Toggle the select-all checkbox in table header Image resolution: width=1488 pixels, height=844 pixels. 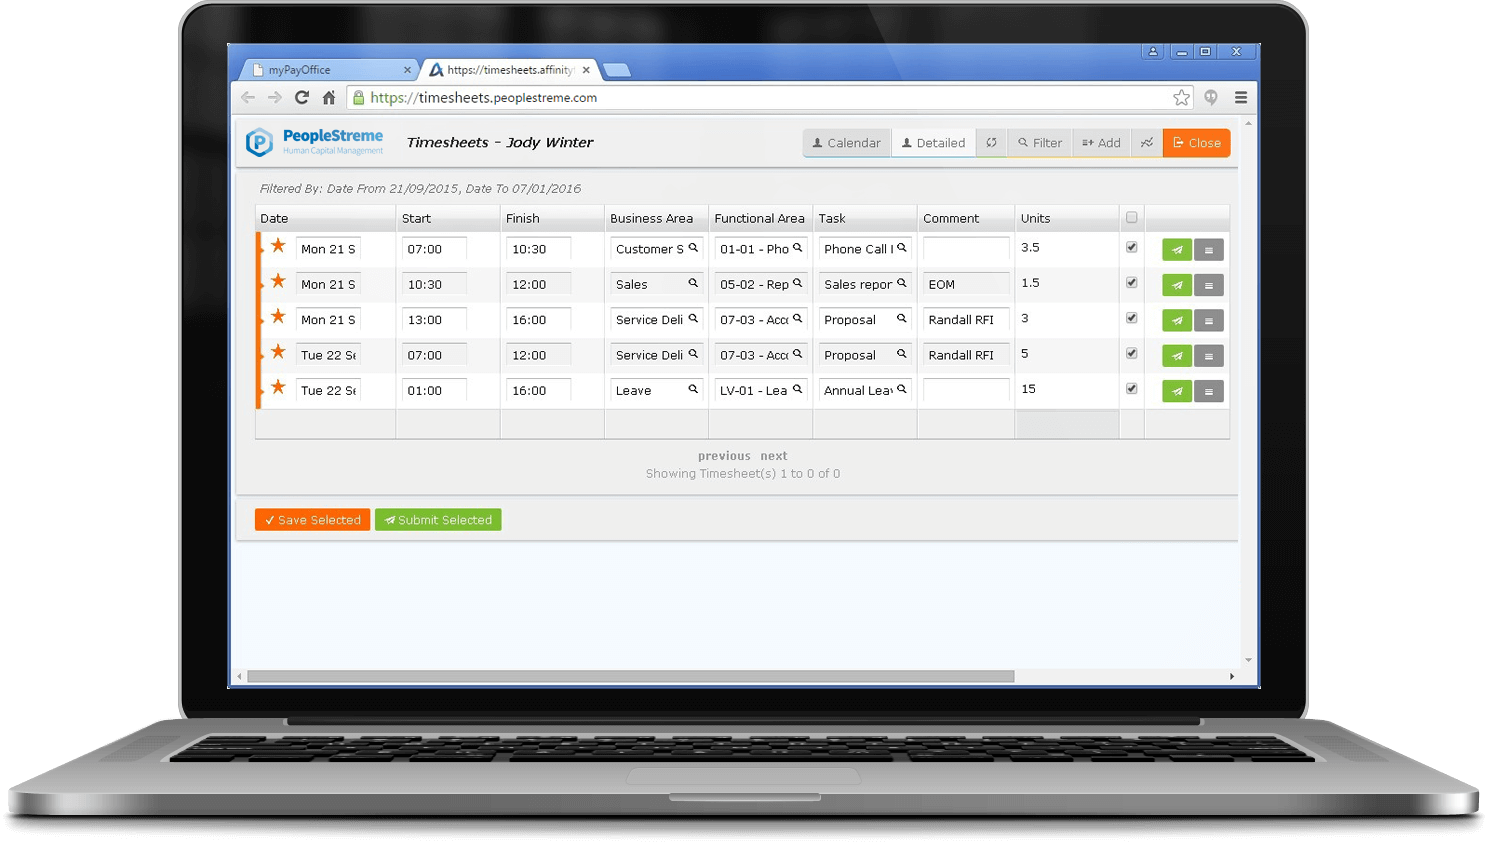pyautogui.click(x=1131, y=218)
